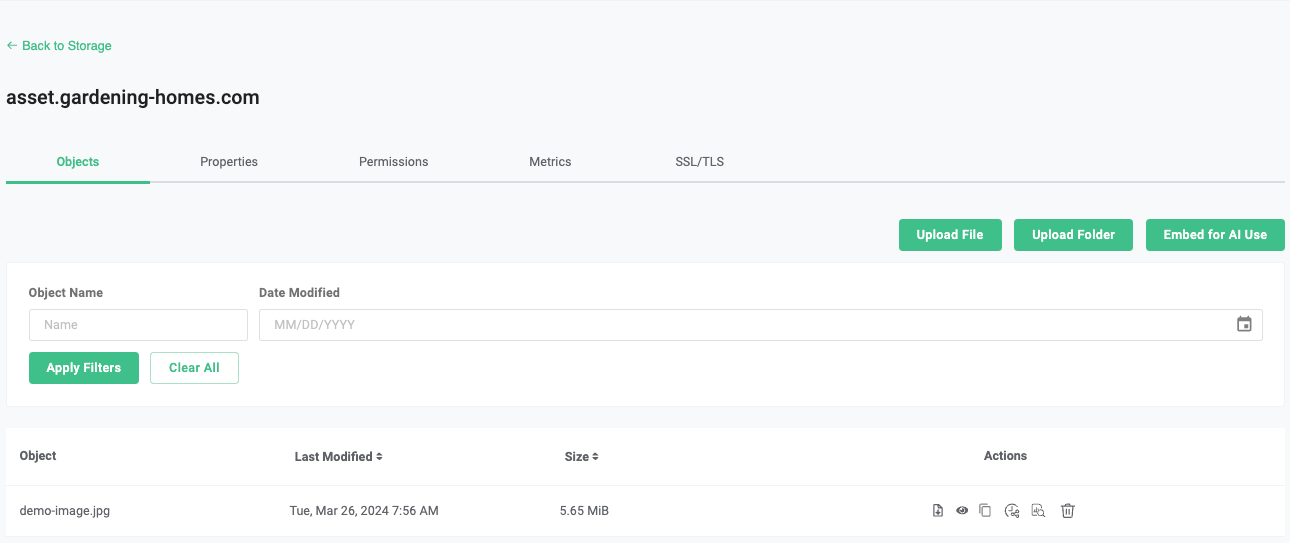The image size is (1290, 543).
Task: Go to the SSL/TLS tab
Action: pyautogui.click(x=699, y=162)
